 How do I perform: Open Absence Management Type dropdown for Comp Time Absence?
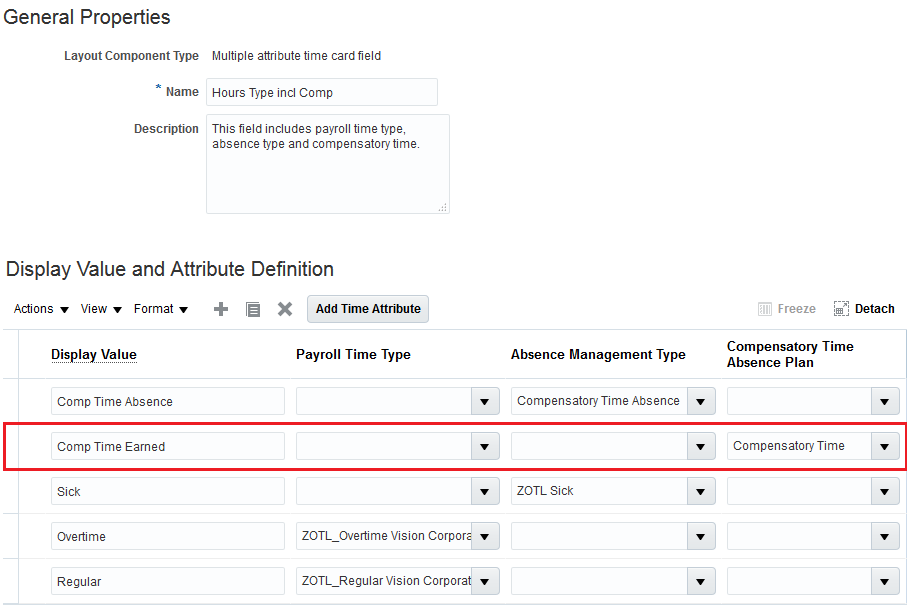tap(701, 402)
